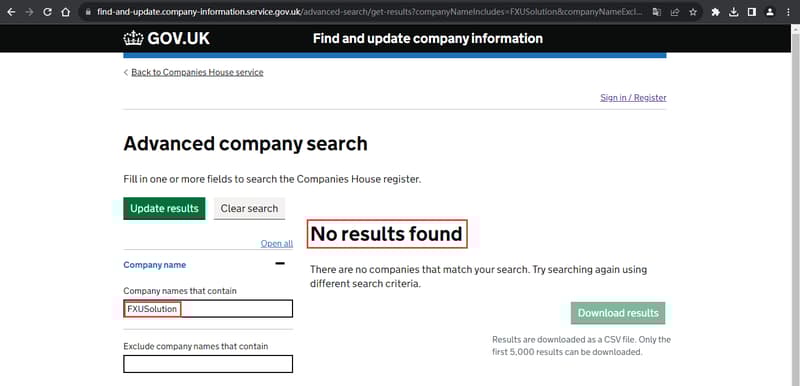800x386 pixels.
Task: Collapse the Company name section
Action: (x=280, y=264)
